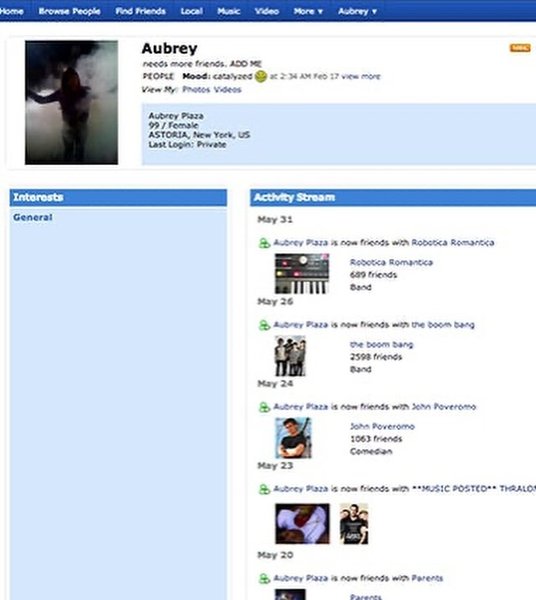
Task: Click the General heading under Interests
Action: click(33, 217)
